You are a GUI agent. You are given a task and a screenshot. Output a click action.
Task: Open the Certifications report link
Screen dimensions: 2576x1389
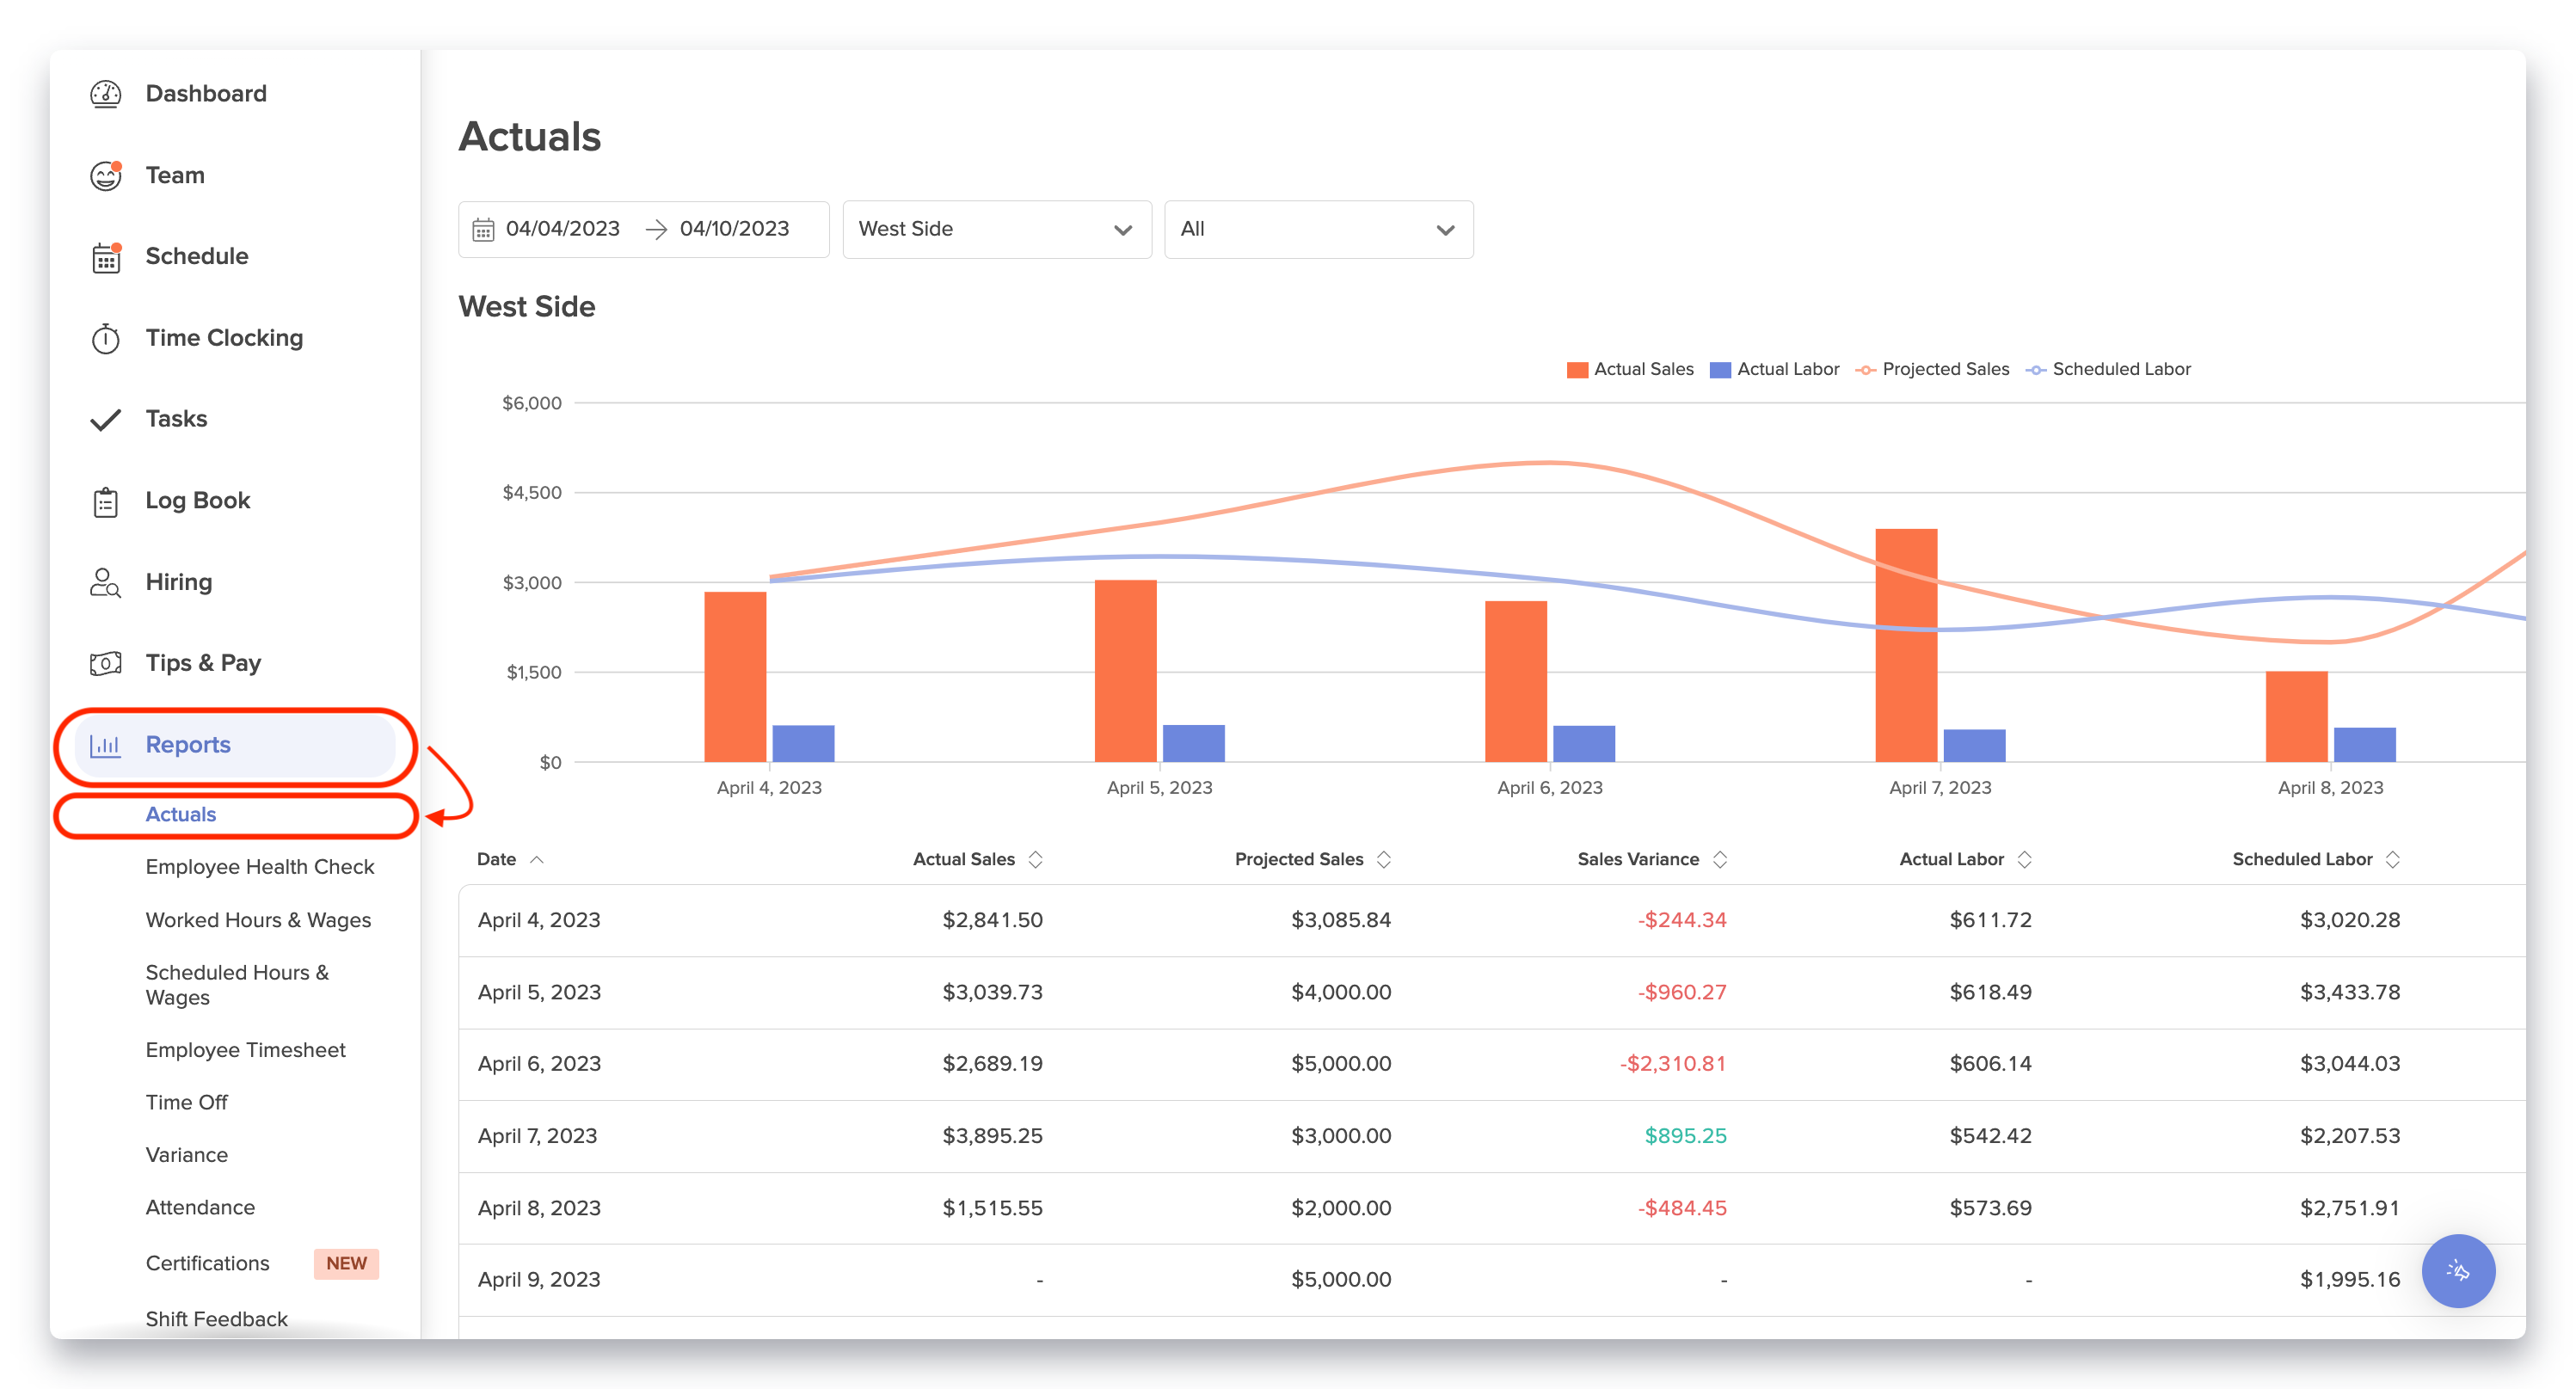coord(207,1263)
